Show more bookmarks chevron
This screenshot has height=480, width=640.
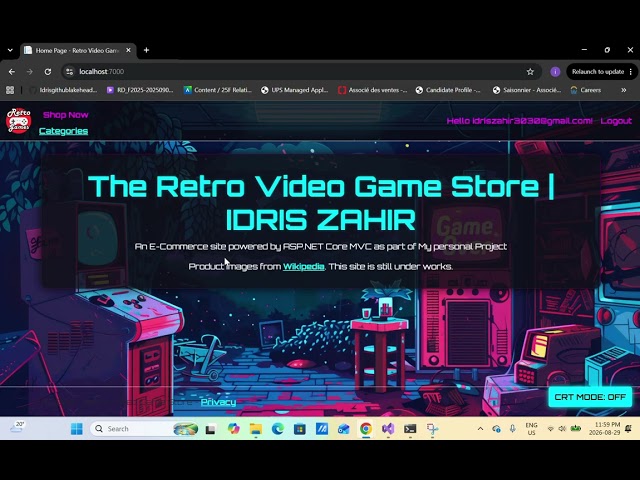pos(624,90)
